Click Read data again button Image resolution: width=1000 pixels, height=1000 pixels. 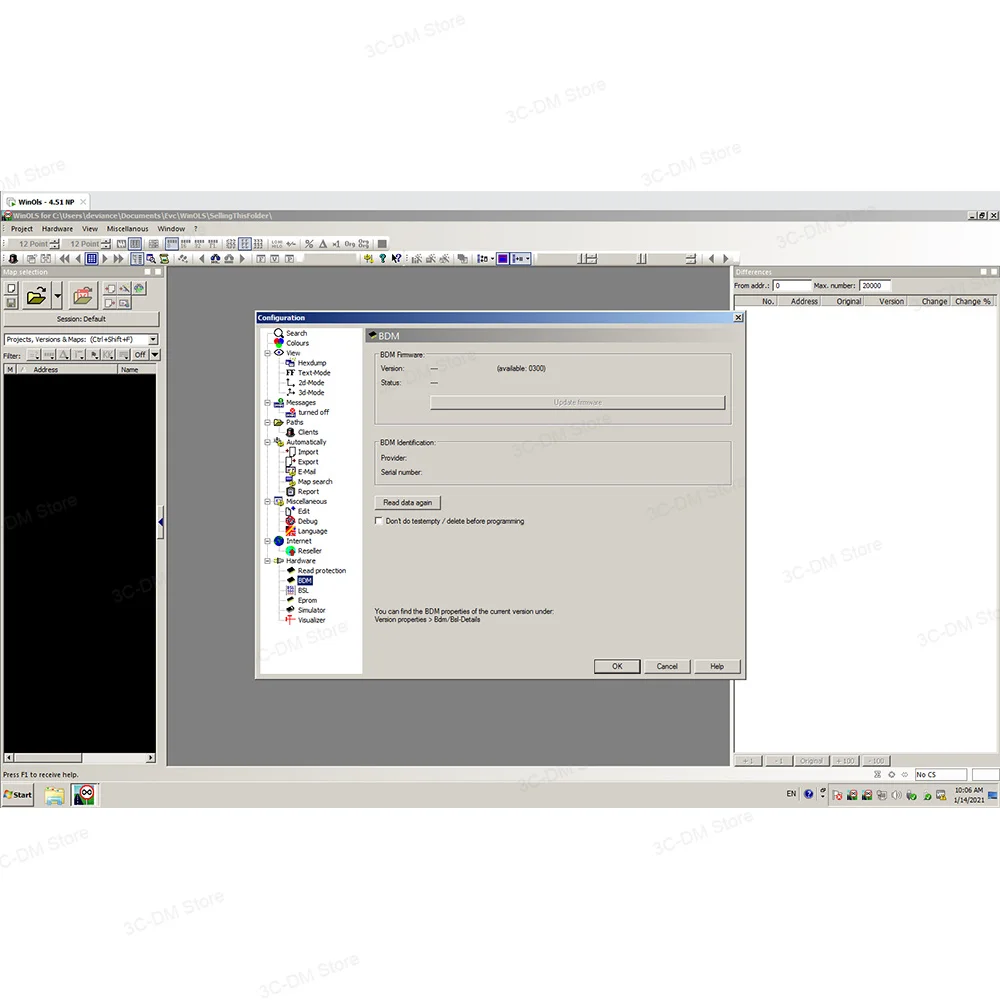(408, 503)
